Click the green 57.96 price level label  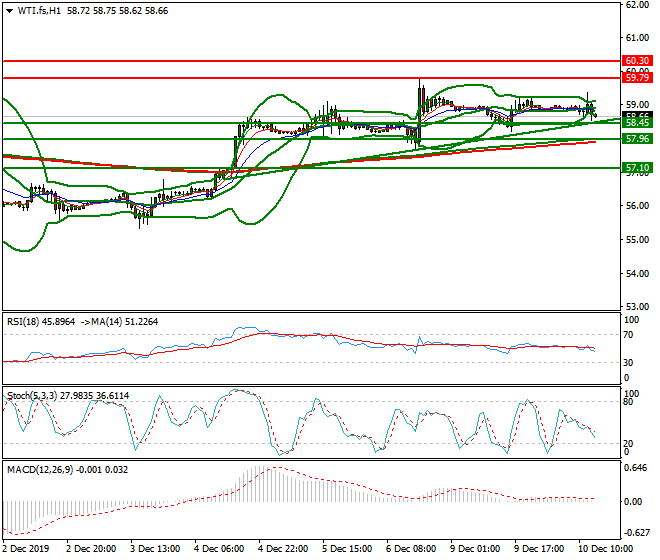click(637, 139)
